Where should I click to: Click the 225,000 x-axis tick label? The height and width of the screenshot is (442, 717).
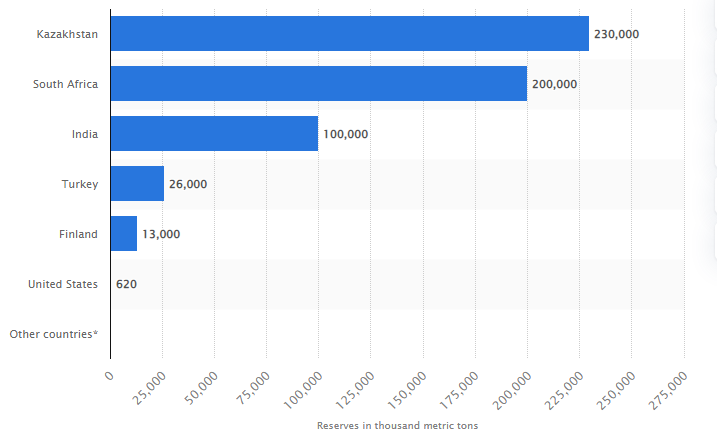coord(564,390)
